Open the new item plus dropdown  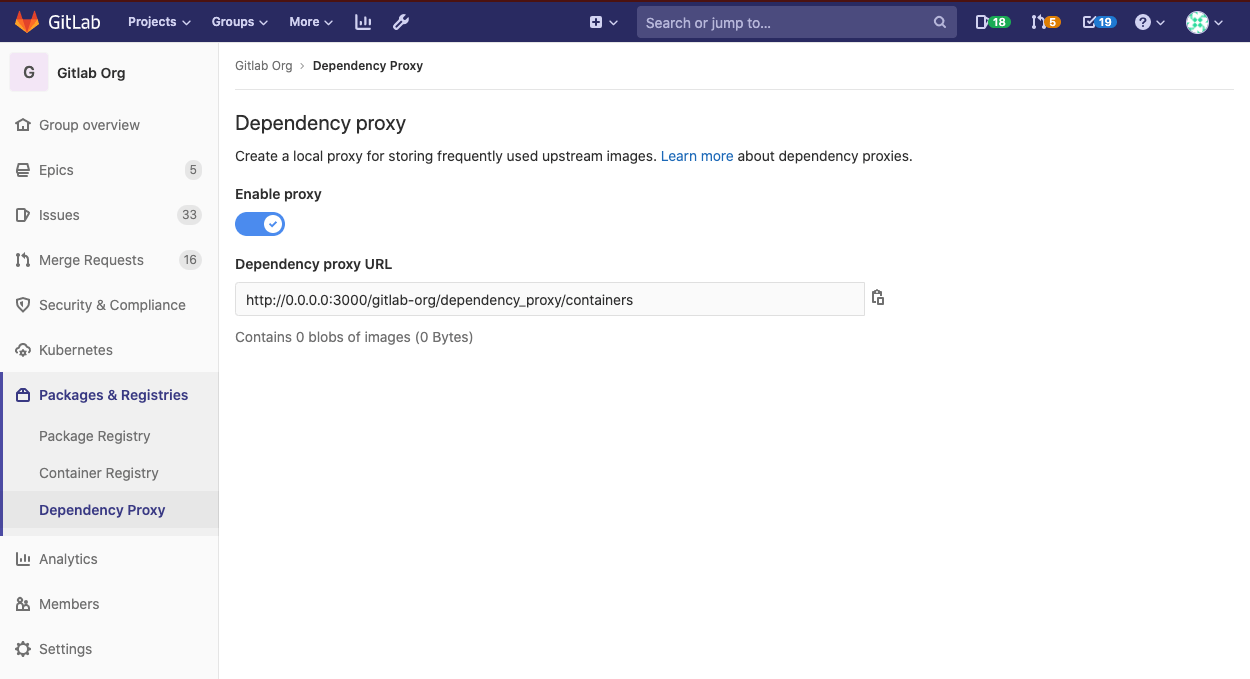[602, 21]
